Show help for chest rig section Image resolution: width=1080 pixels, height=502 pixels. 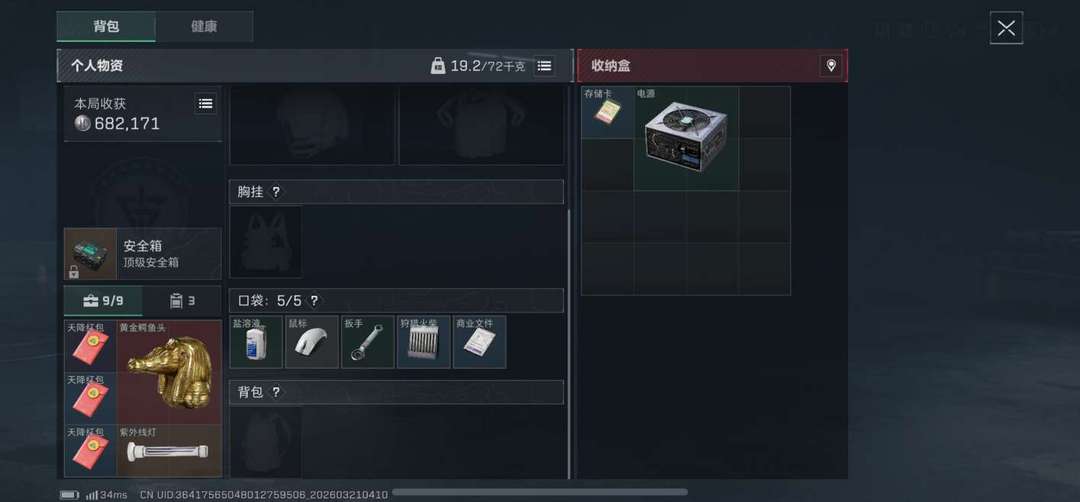tap(276, 192)
